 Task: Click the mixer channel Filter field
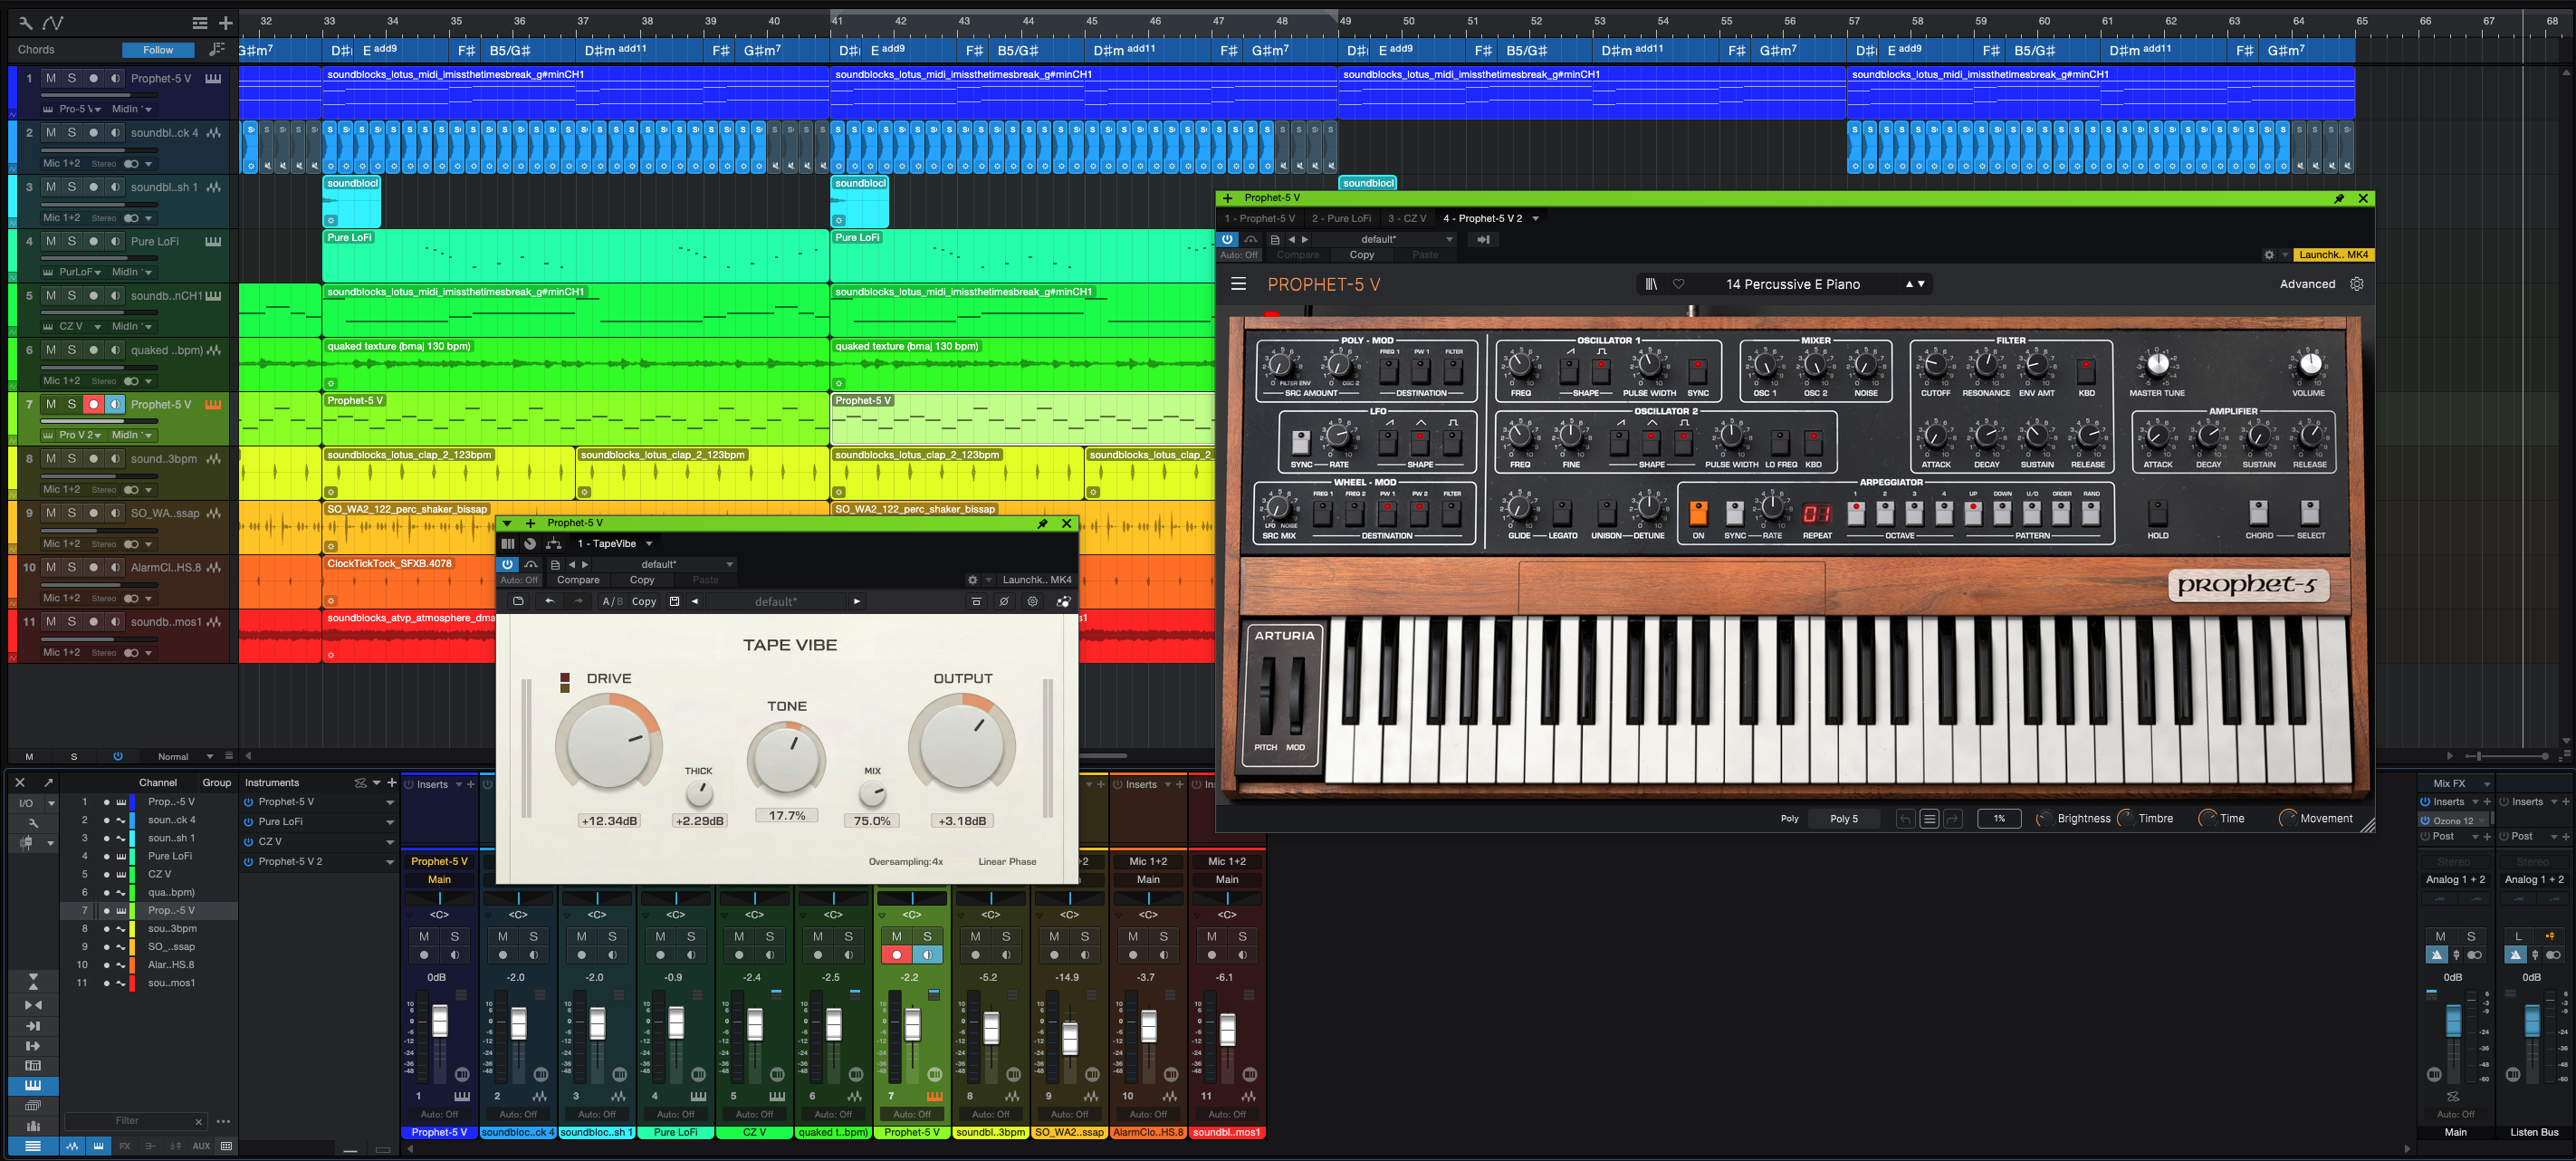(x=127, y=1121)
